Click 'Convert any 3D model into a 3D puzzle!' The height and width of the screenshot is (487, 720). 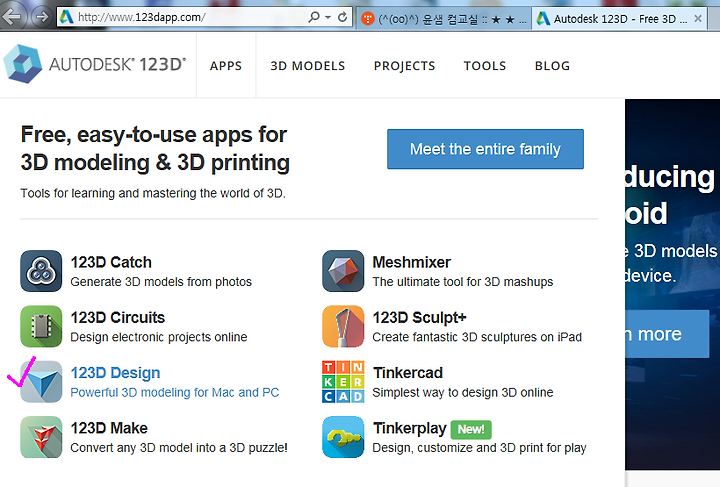coord(179,448)
